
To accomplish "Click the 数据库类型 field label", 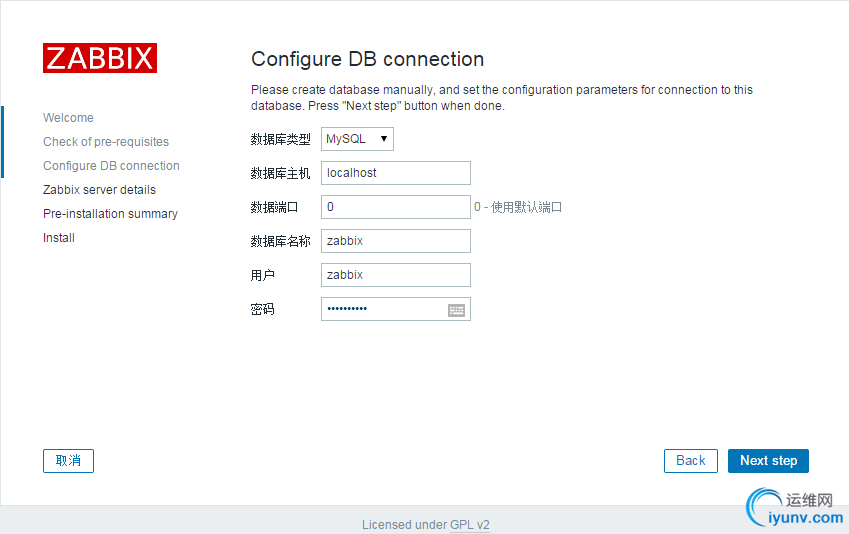I will click(x=280, y=139).
